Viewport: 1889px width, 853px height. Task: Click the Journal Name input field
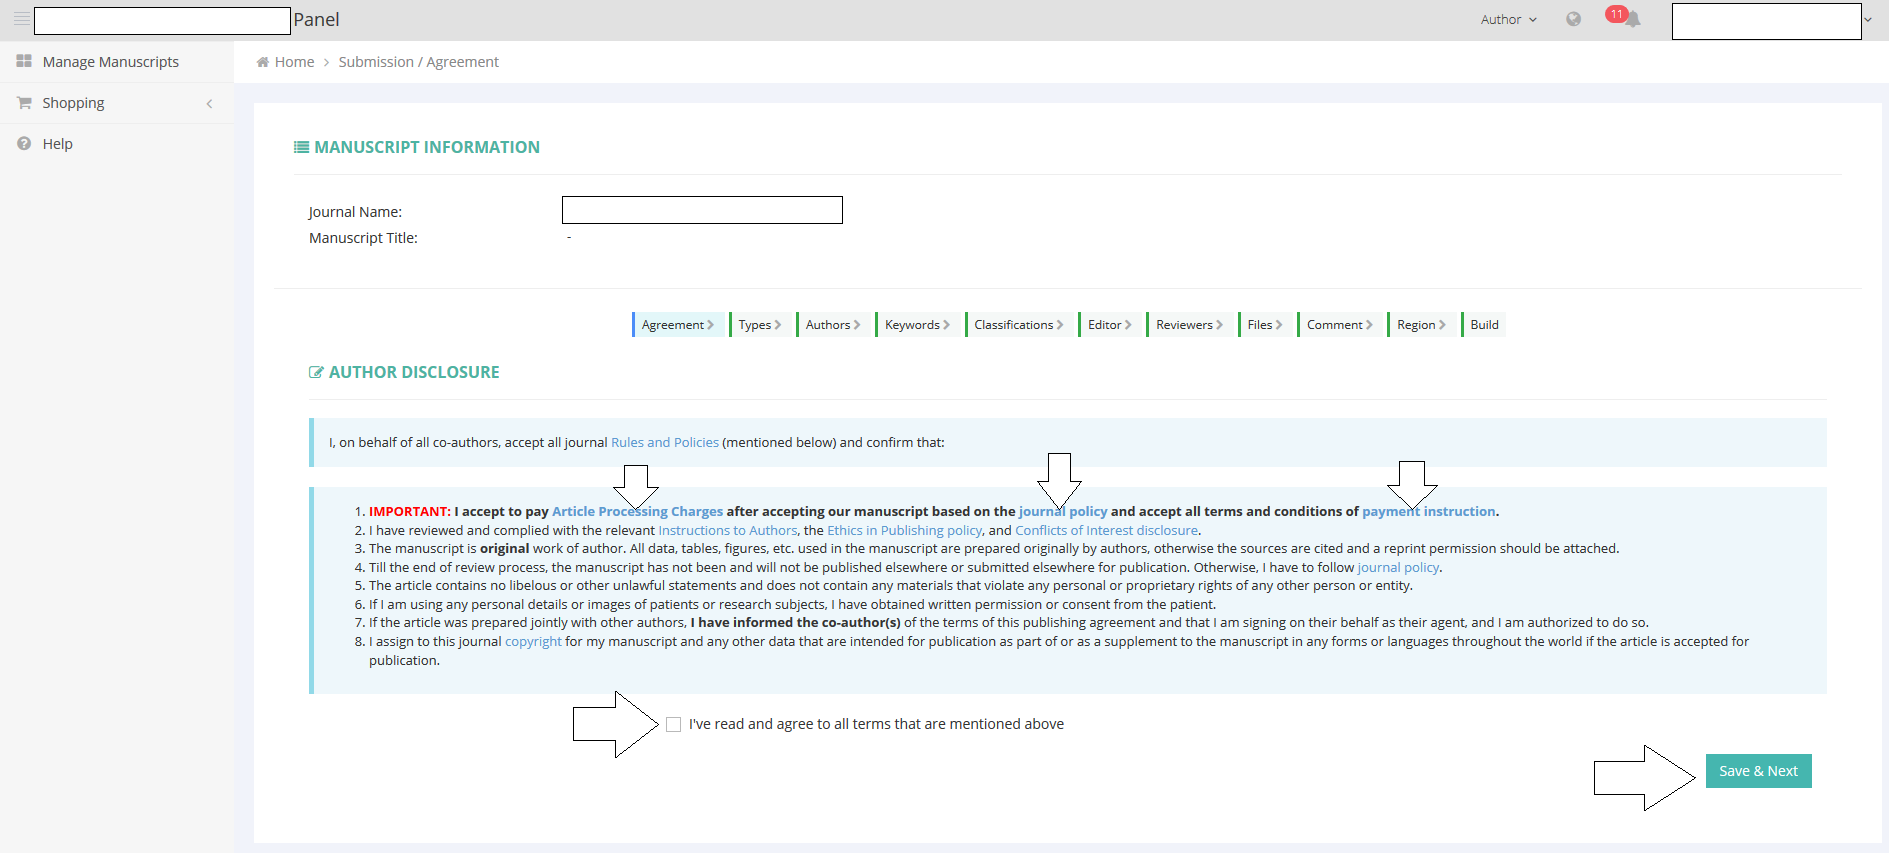coord(702,210)
